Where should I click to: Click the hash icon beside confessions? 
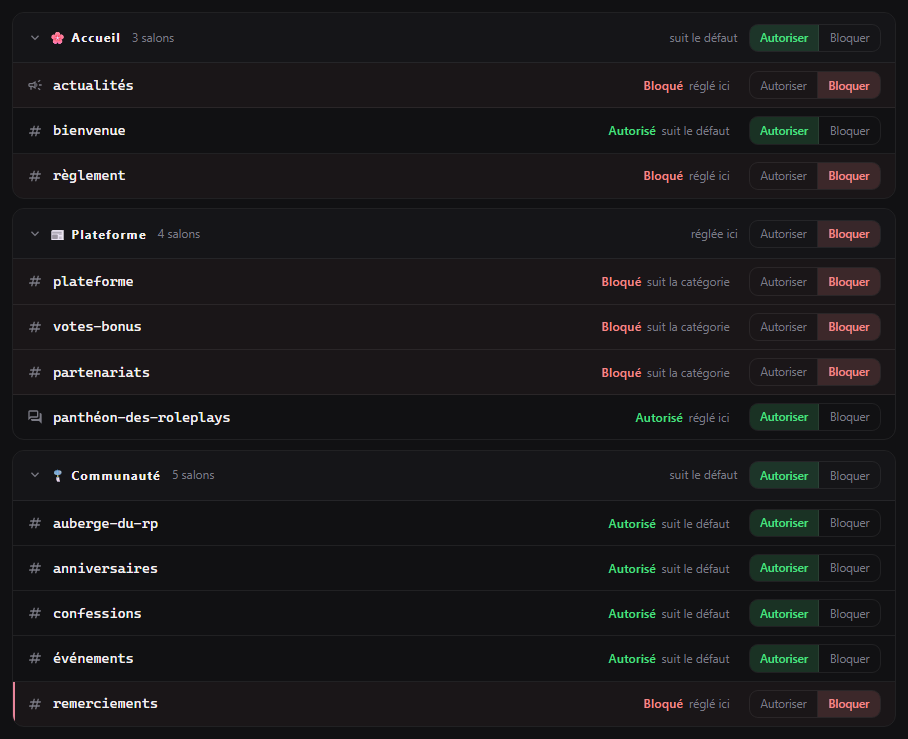click(35, 613)
